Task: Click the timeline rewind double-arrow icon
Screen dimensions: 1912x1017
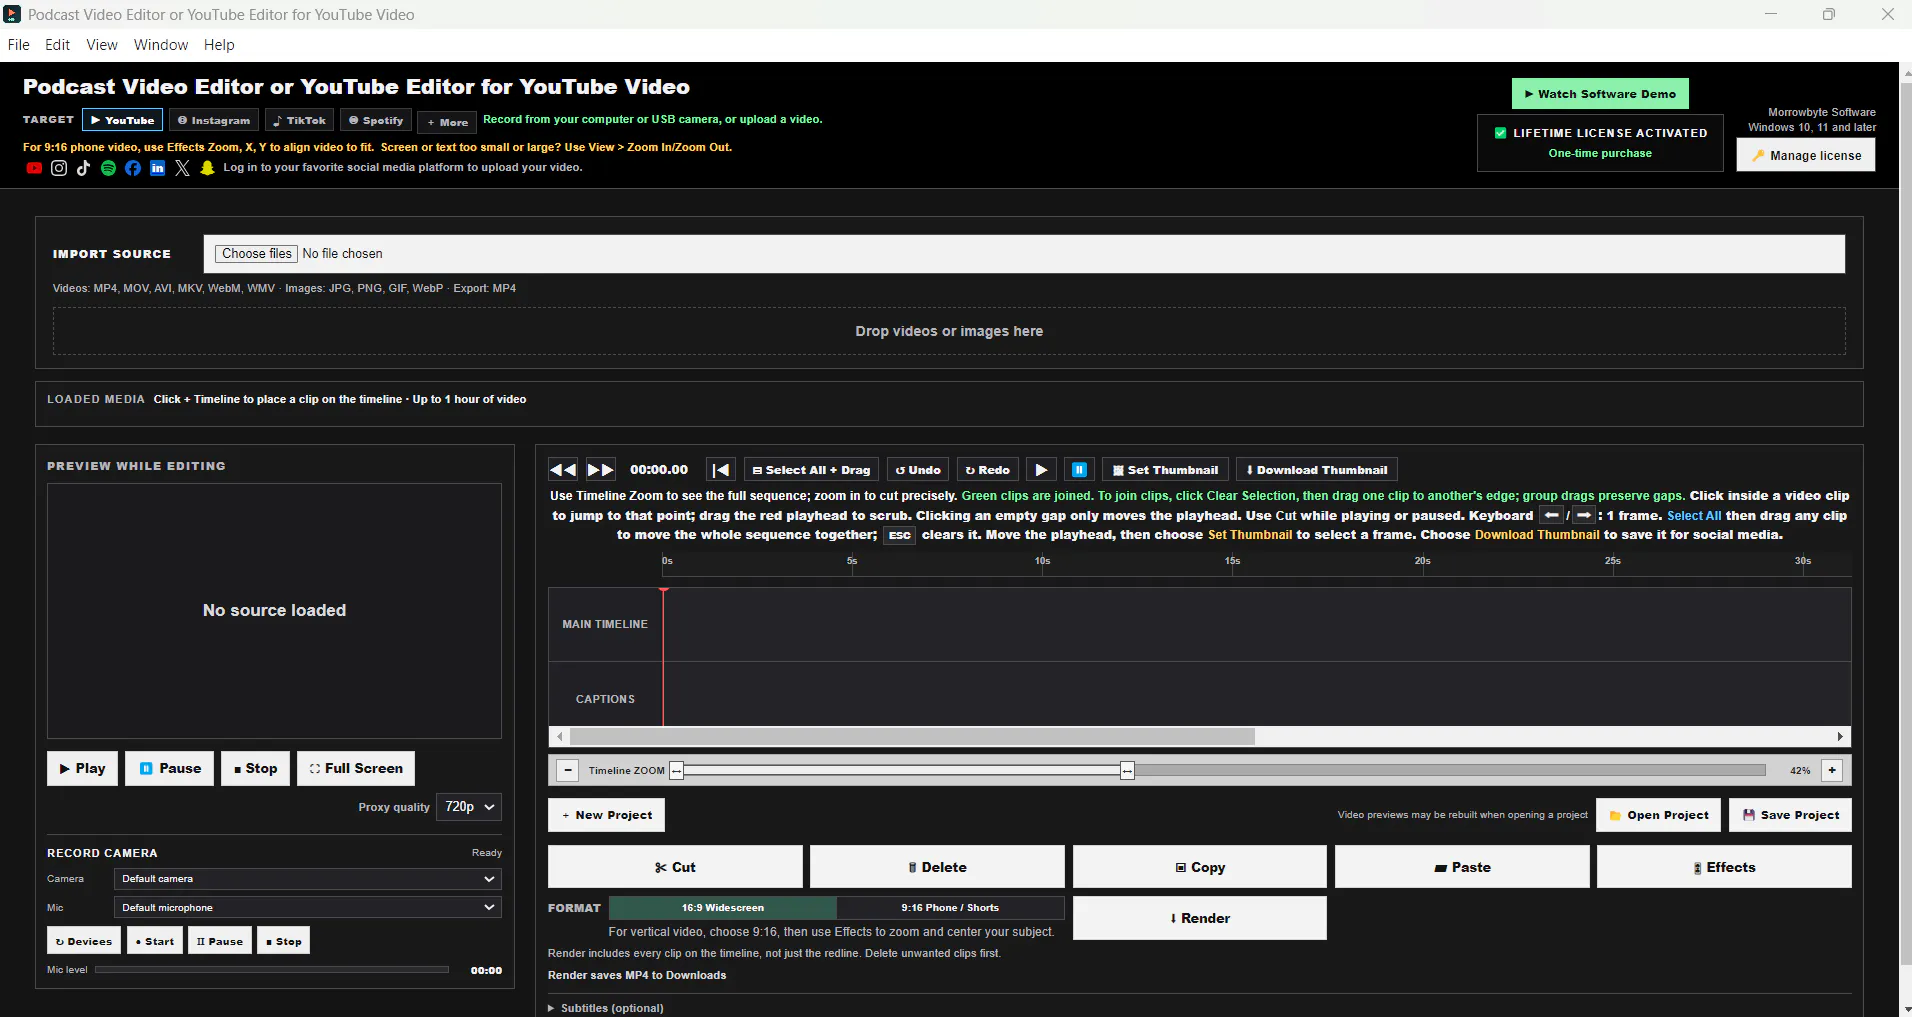Action: coord(563,470)
